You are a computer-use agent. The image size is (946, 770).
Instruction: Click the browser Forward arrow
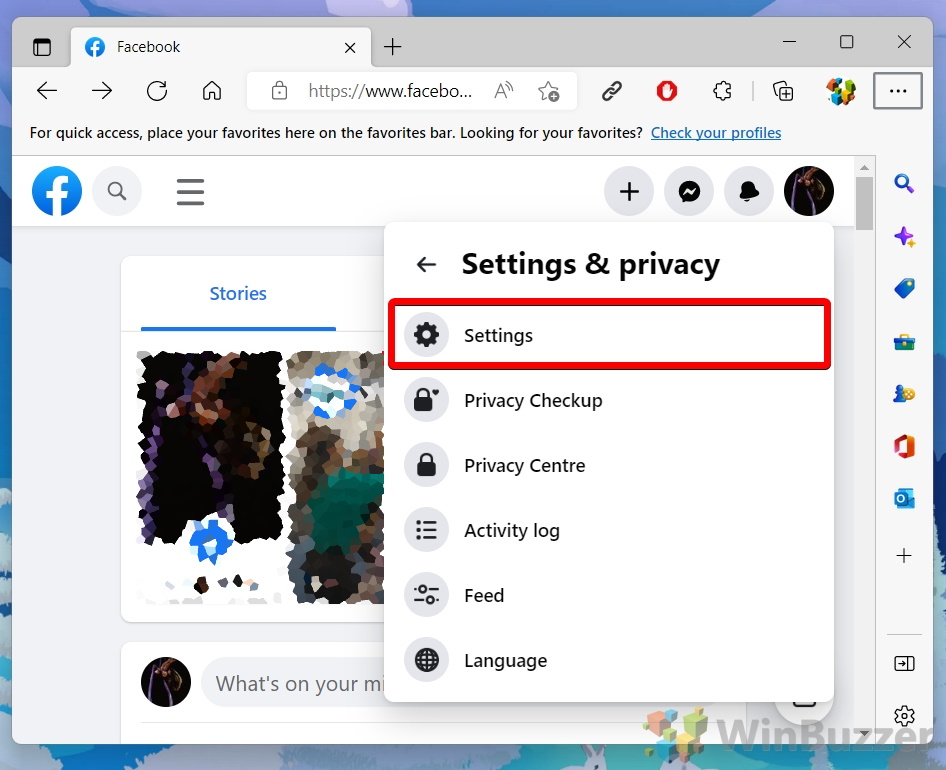pos(102,91)
